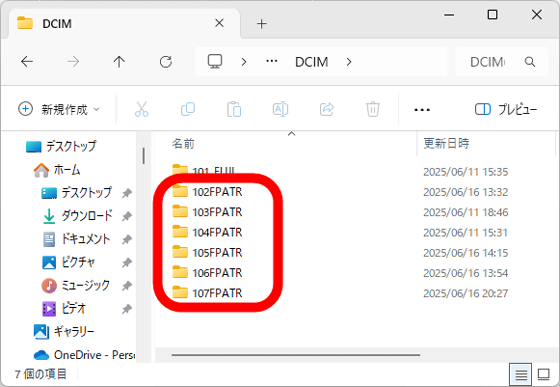Open ドキュメント in the sidebar
The width and height of the screenshot is (560, 387).
coord(76,239)
